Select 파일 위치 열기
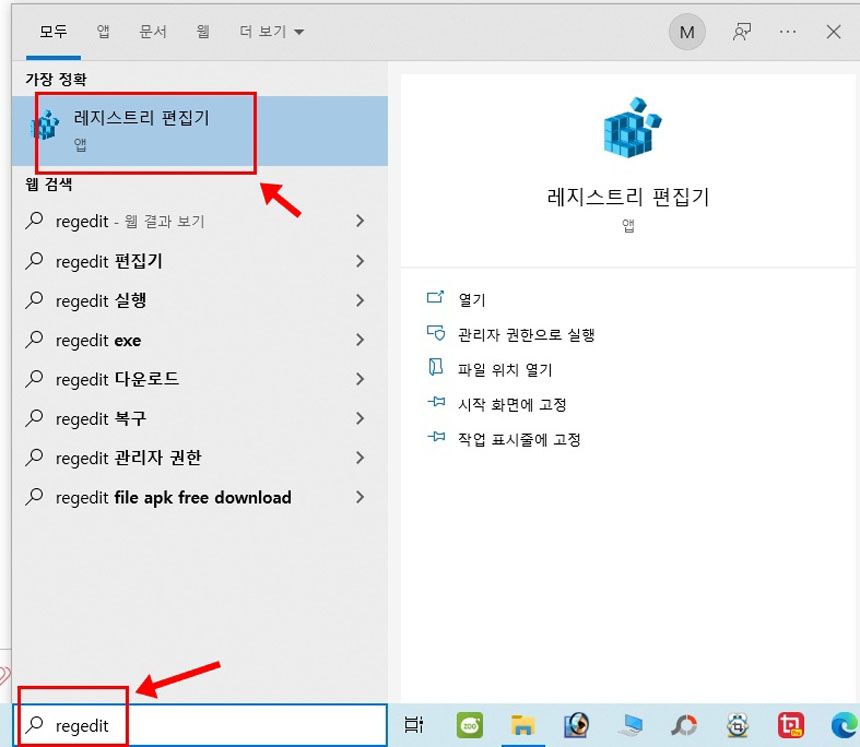This screenshot has height=747, width=860. (505, 370)
